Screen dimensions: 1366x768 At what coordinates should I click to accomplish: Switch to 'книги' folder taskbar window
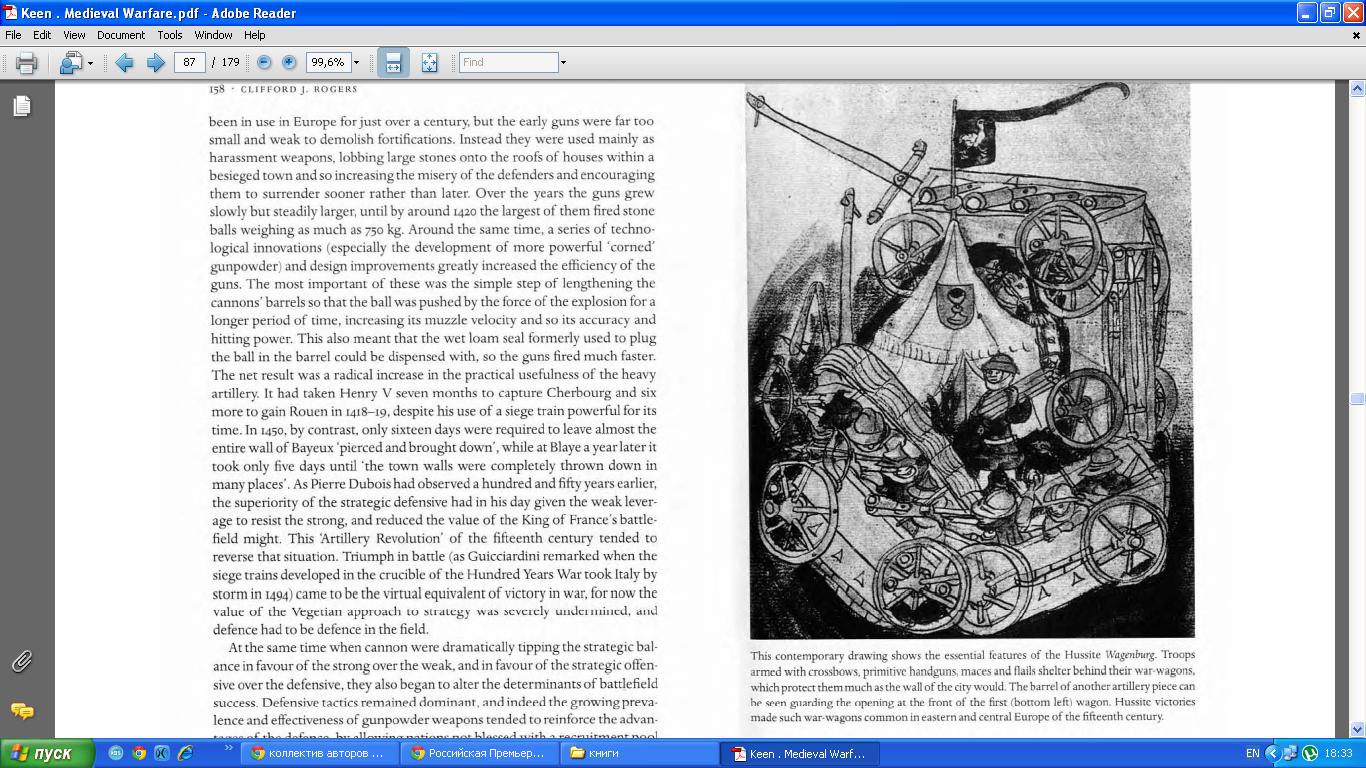click(x=639, y=753)
